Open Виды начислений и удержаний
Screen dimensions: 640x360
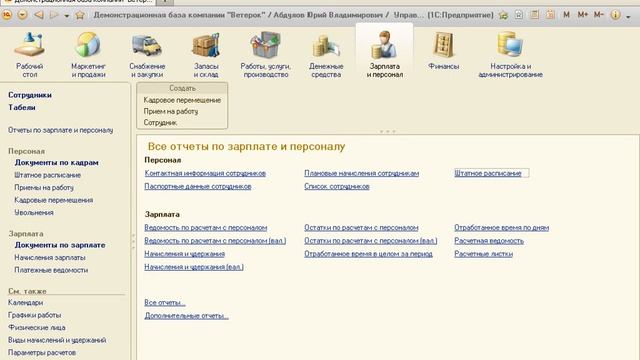pyautogui.click(x=57, y=340)
